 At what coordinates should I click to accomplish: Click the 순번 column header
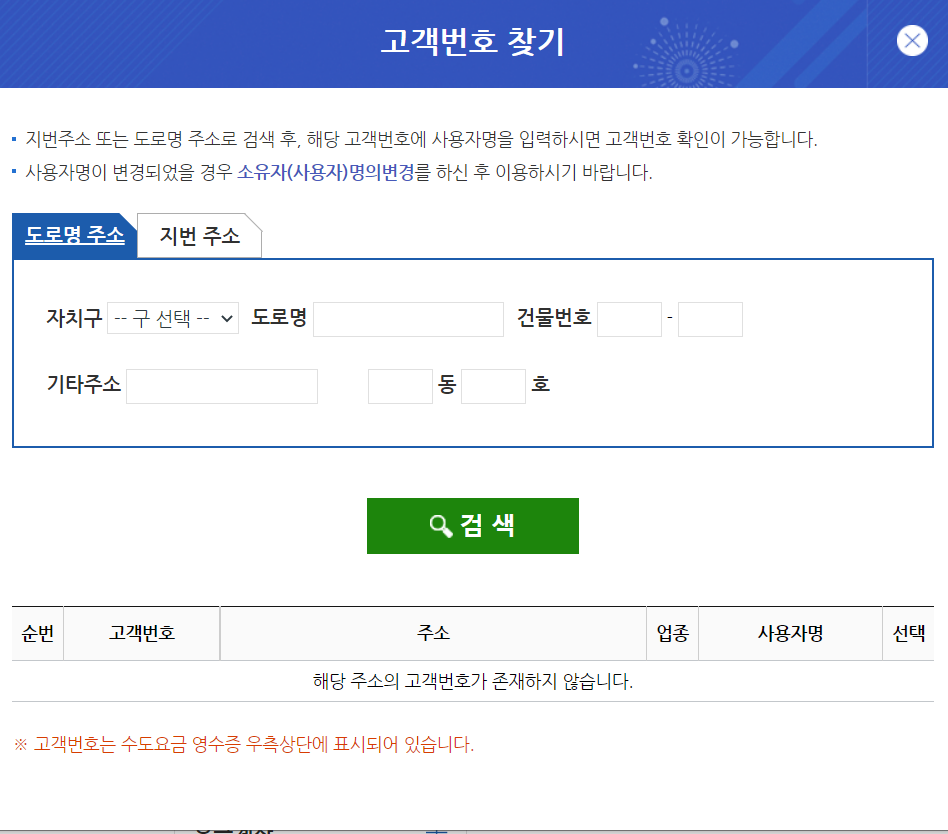pyautogui.click(x=37, y=633)
